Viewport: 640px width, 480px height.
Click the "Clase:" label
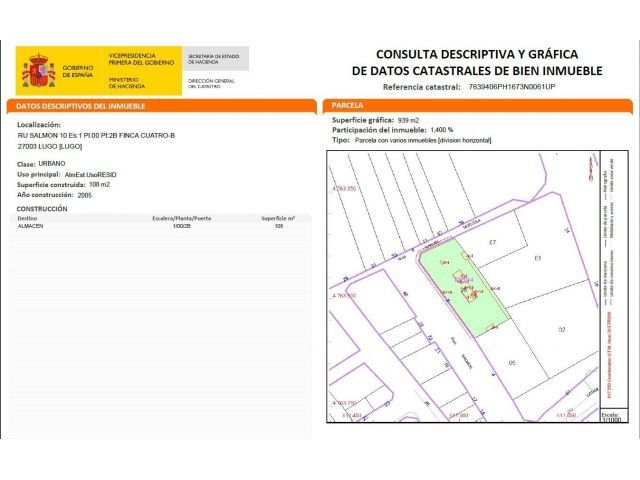click(26, 164)
